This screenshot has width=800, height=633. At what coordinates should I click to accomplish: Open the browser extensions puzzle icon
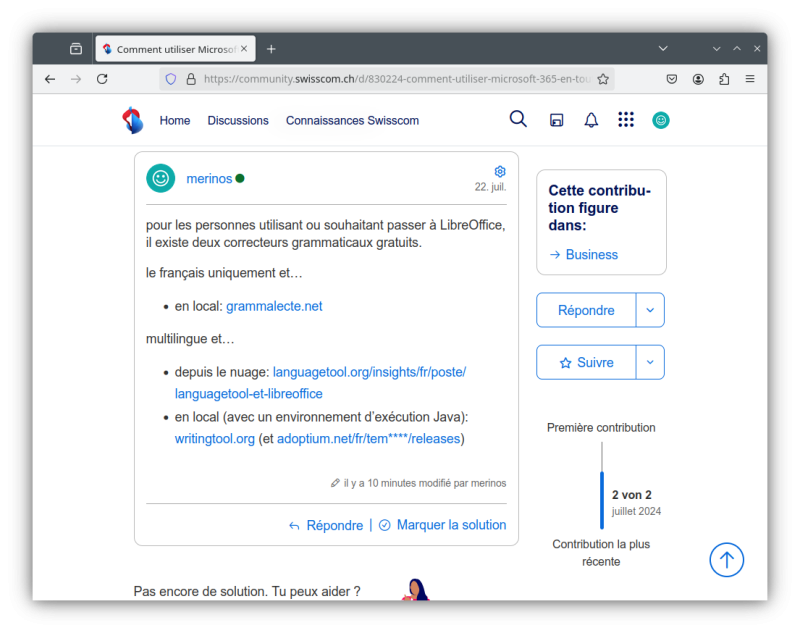pyautogui.click(x=724, y=79)
